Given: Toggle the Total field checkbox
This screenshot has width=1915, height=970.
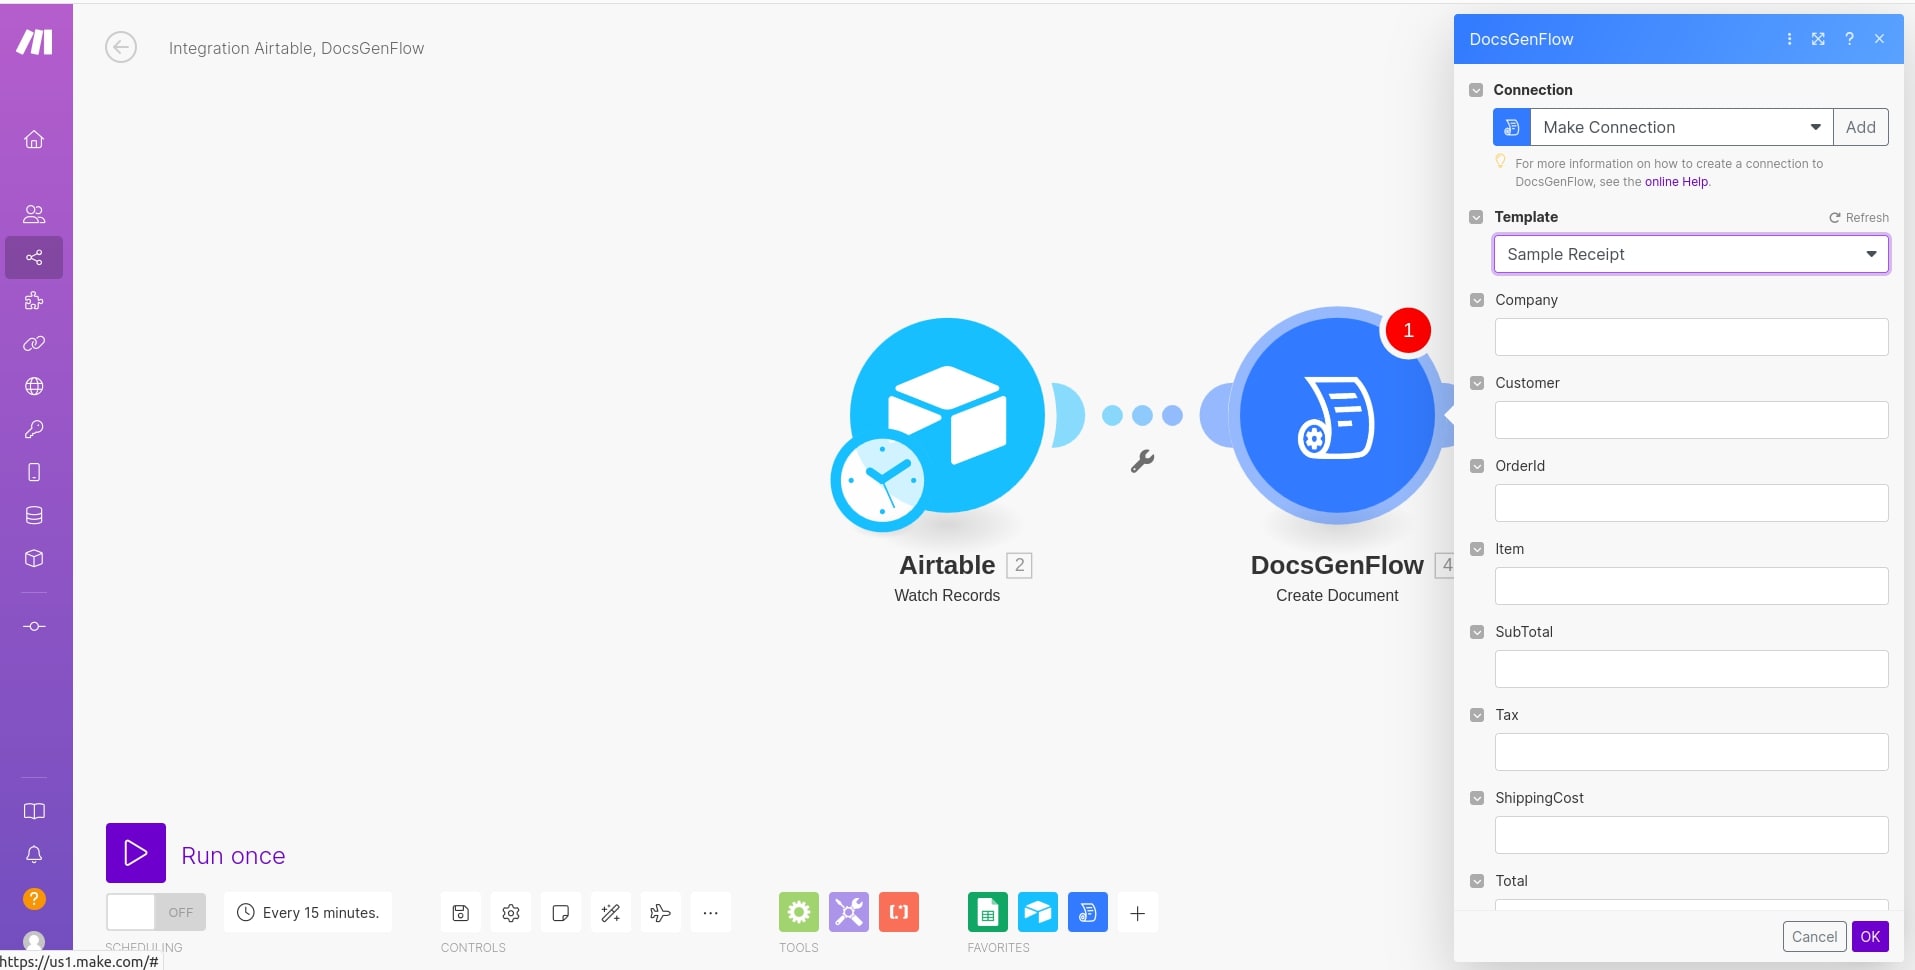Looking at the screenshot, I should (1477, 881).
